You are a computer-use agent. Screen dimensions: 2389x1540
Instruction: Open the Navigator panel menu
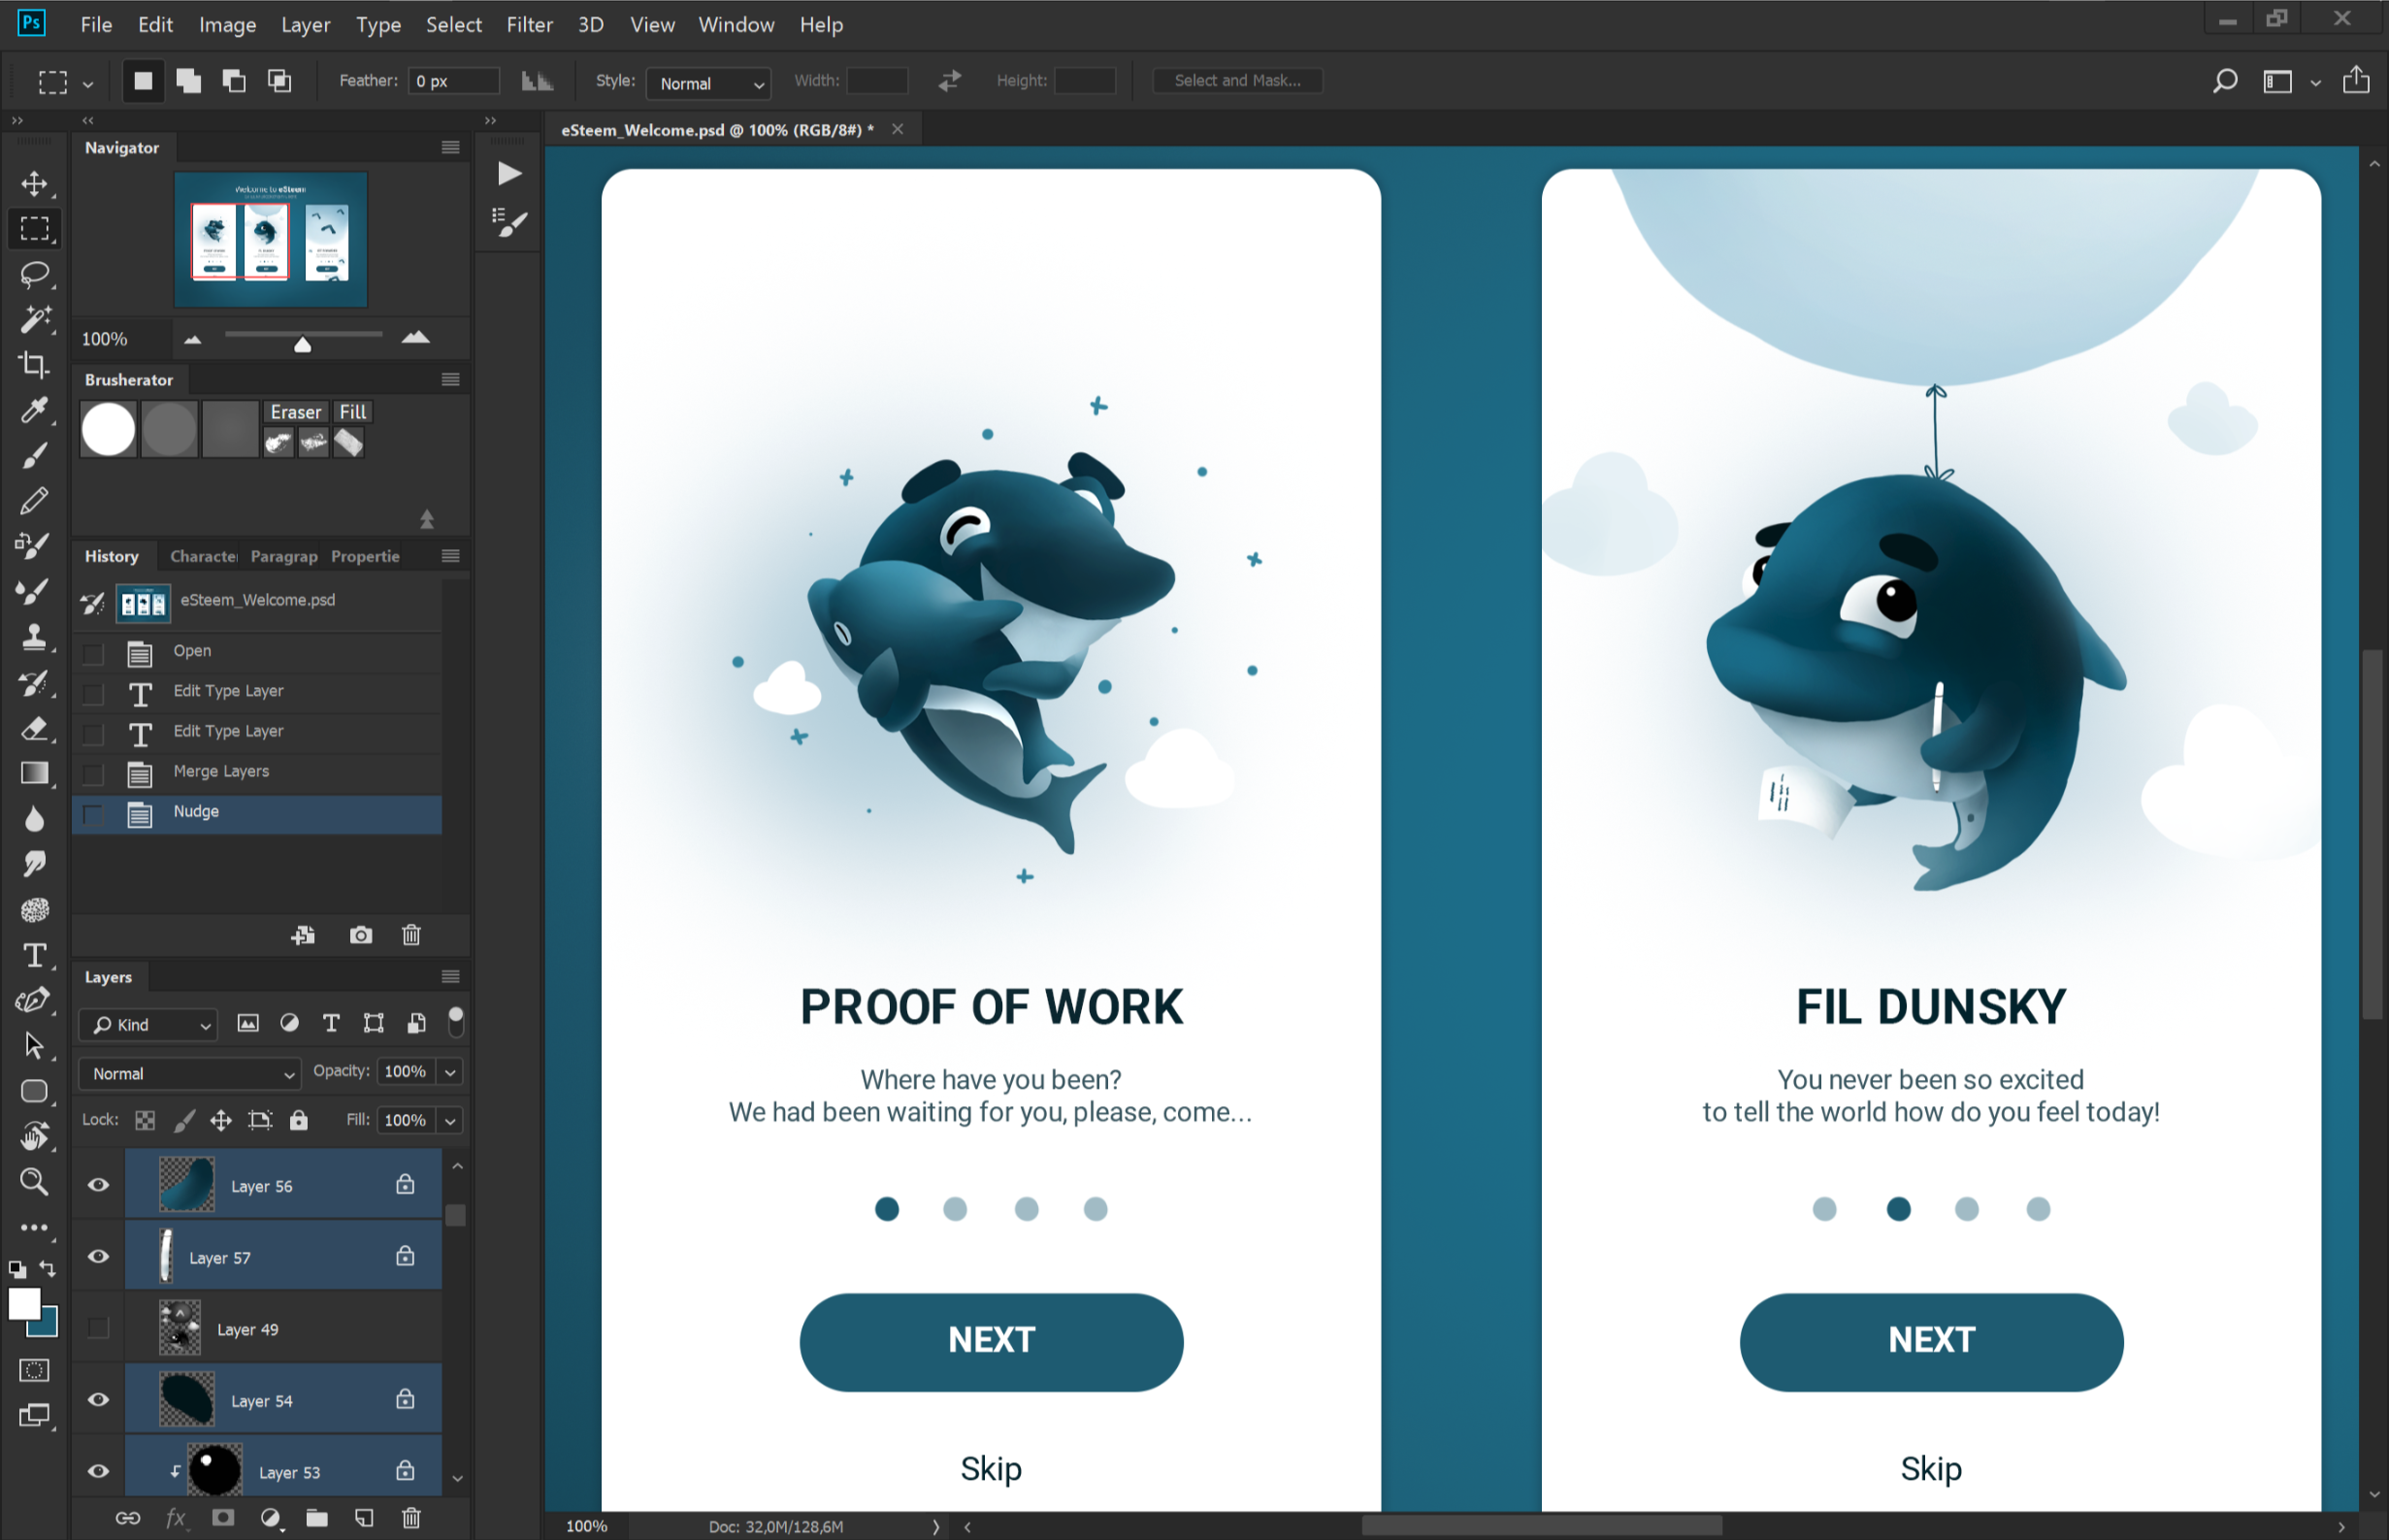451,147
